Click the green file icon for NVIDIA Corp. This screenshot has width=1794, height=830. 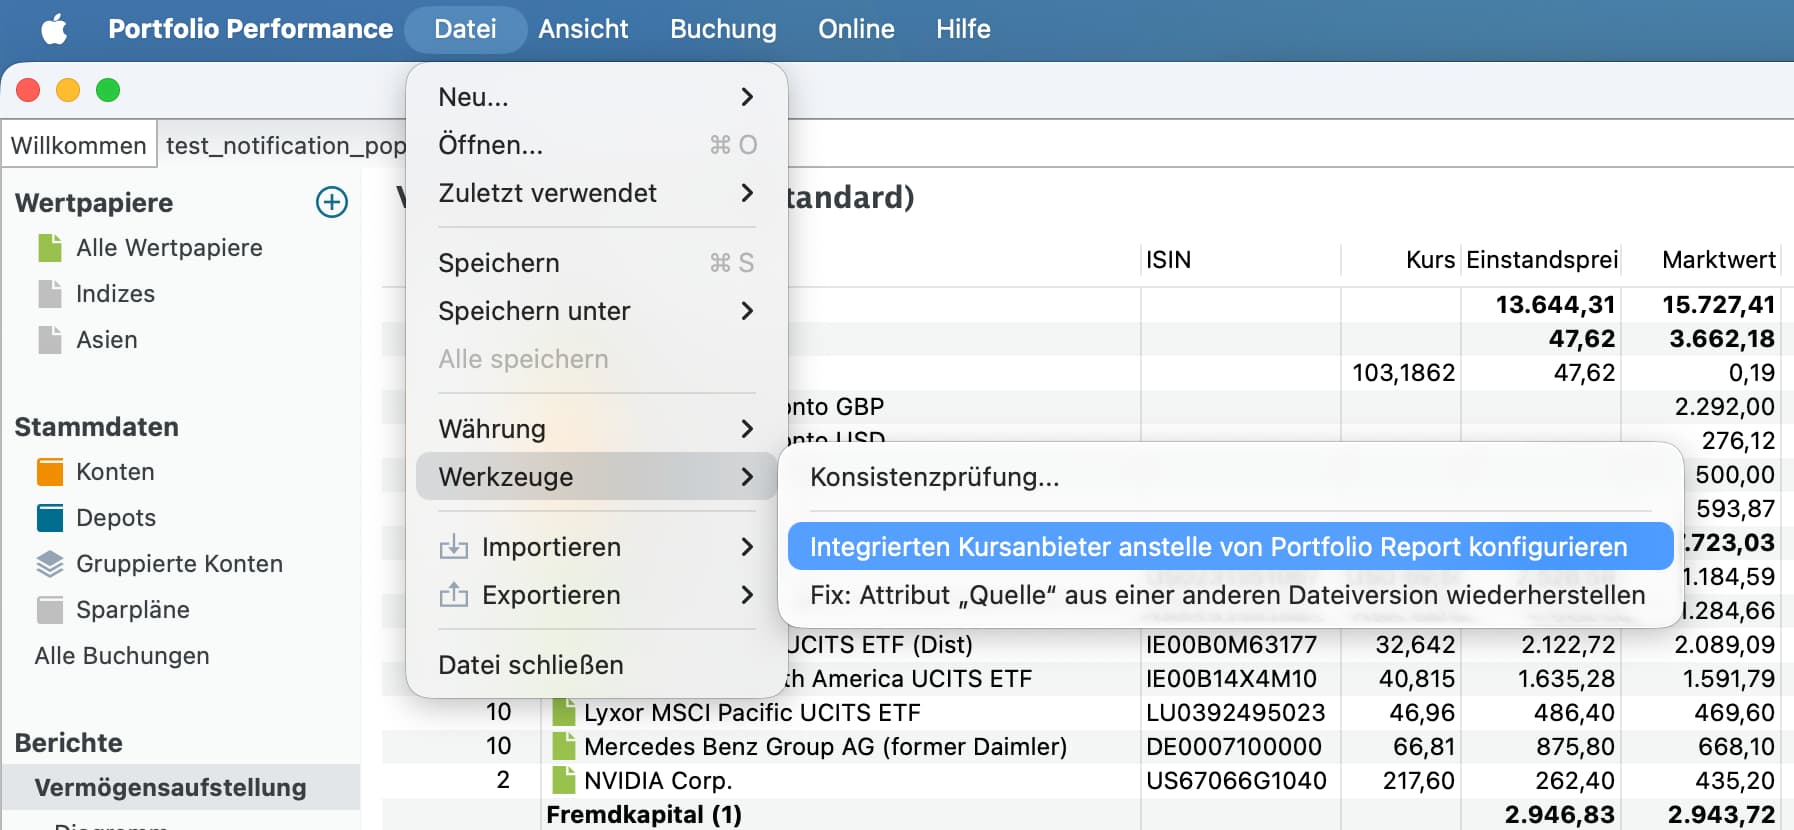pos(564,780)
